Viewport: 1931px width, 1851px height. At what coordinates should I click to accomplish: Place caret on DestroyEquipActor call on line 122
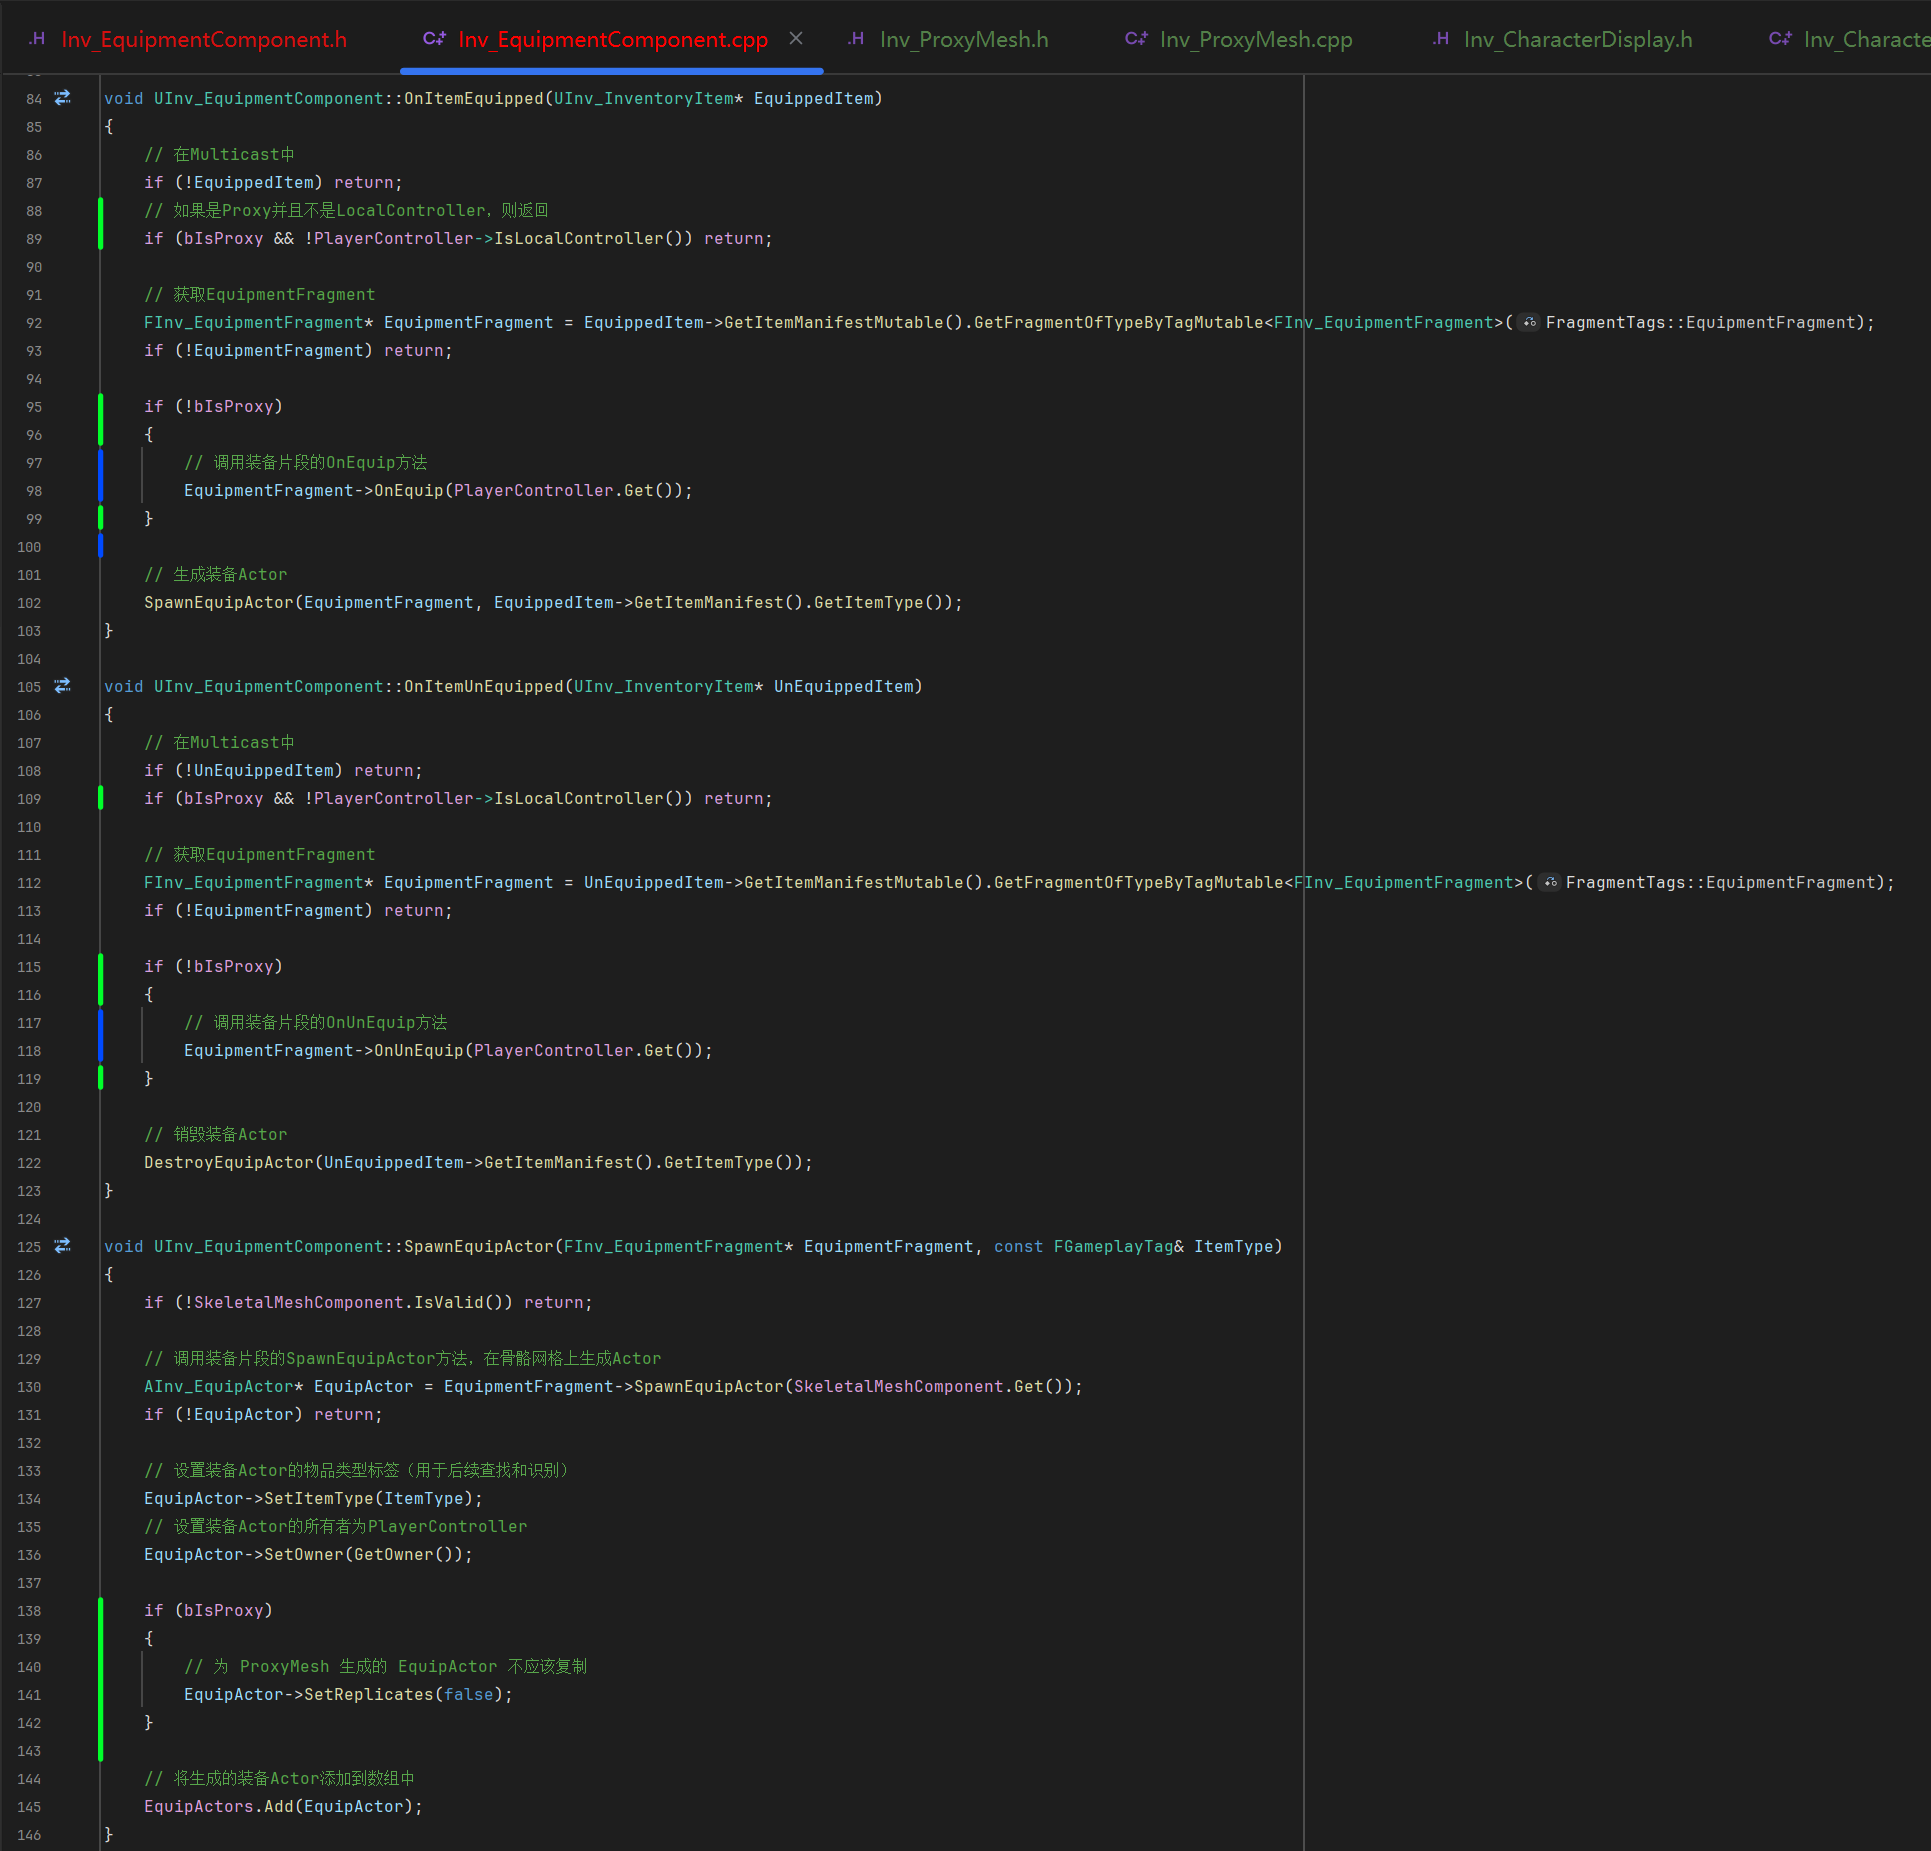click(x=228, y=1162)
